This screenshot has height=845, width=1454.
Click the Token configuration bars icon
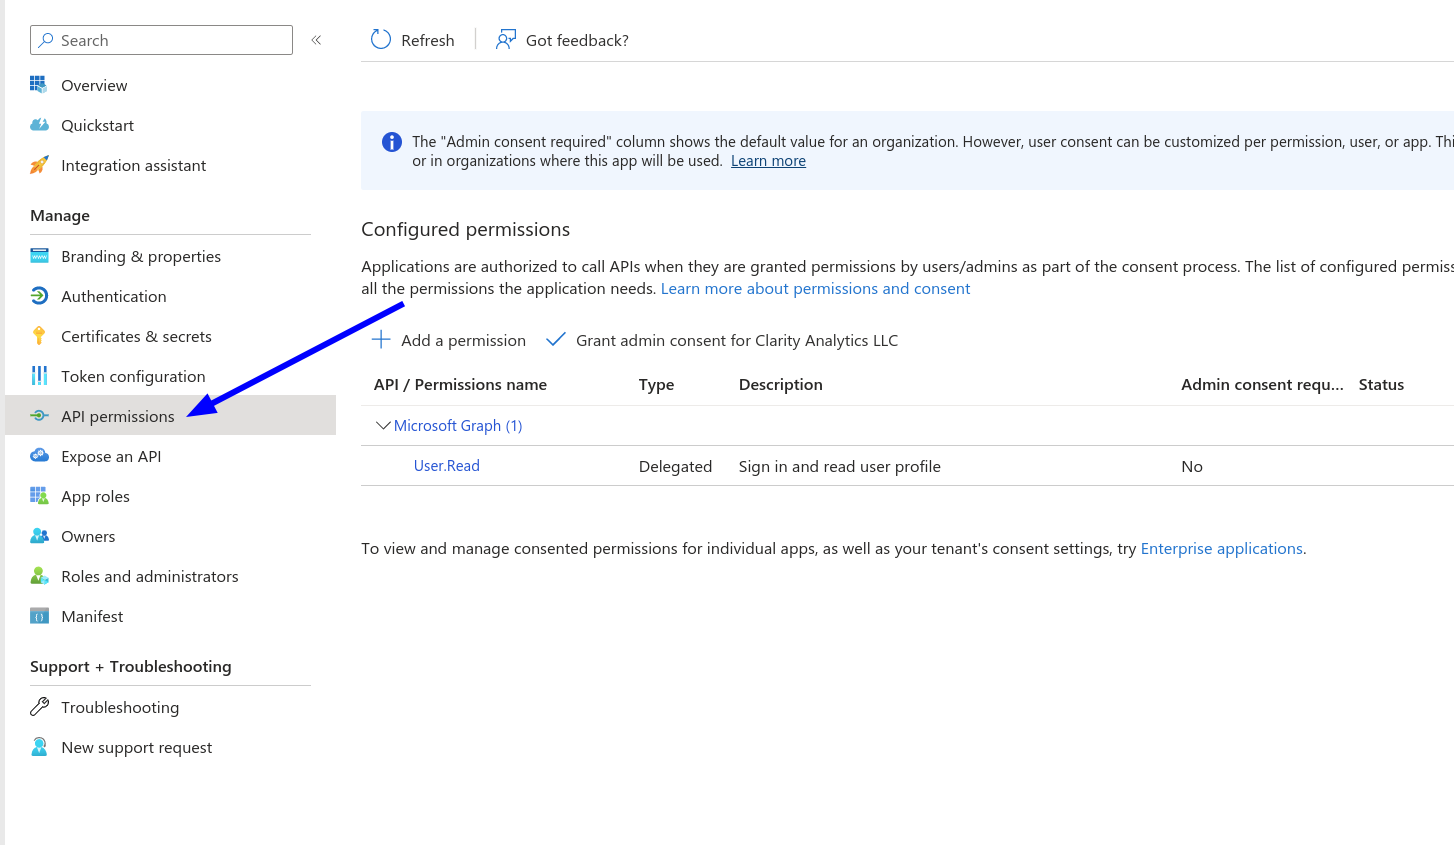[x=39, y=376]
